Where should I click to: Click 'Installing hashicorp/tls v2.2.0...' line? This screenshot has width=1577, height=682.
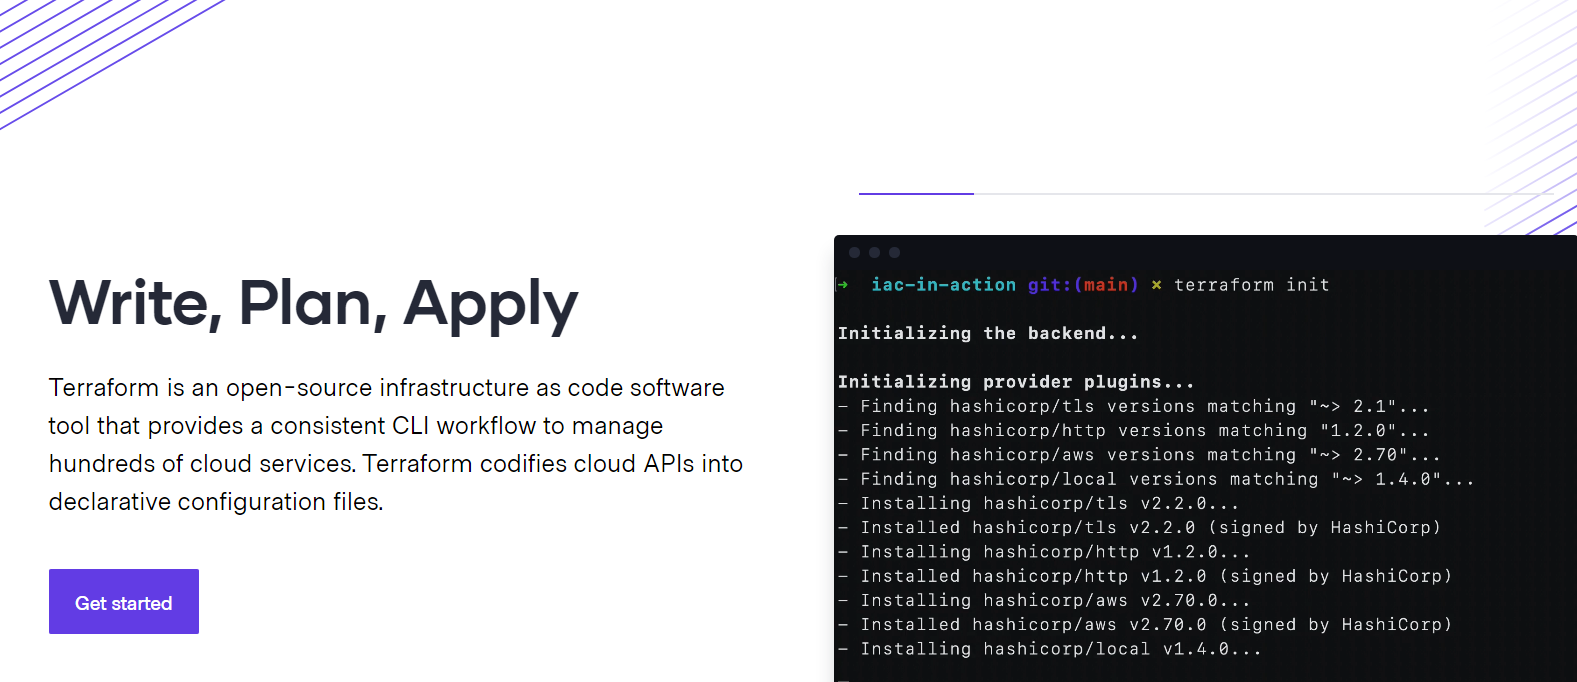click(x=1039, y=503)
